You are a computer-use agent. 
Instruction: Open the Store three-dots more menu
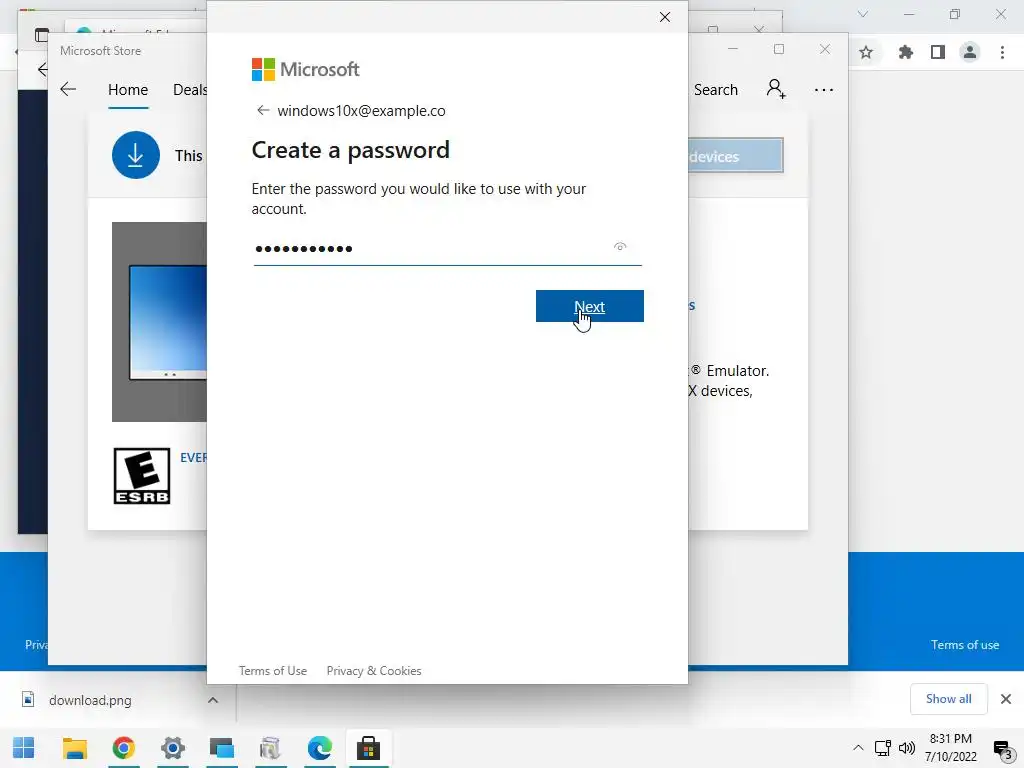click(824, 89)
